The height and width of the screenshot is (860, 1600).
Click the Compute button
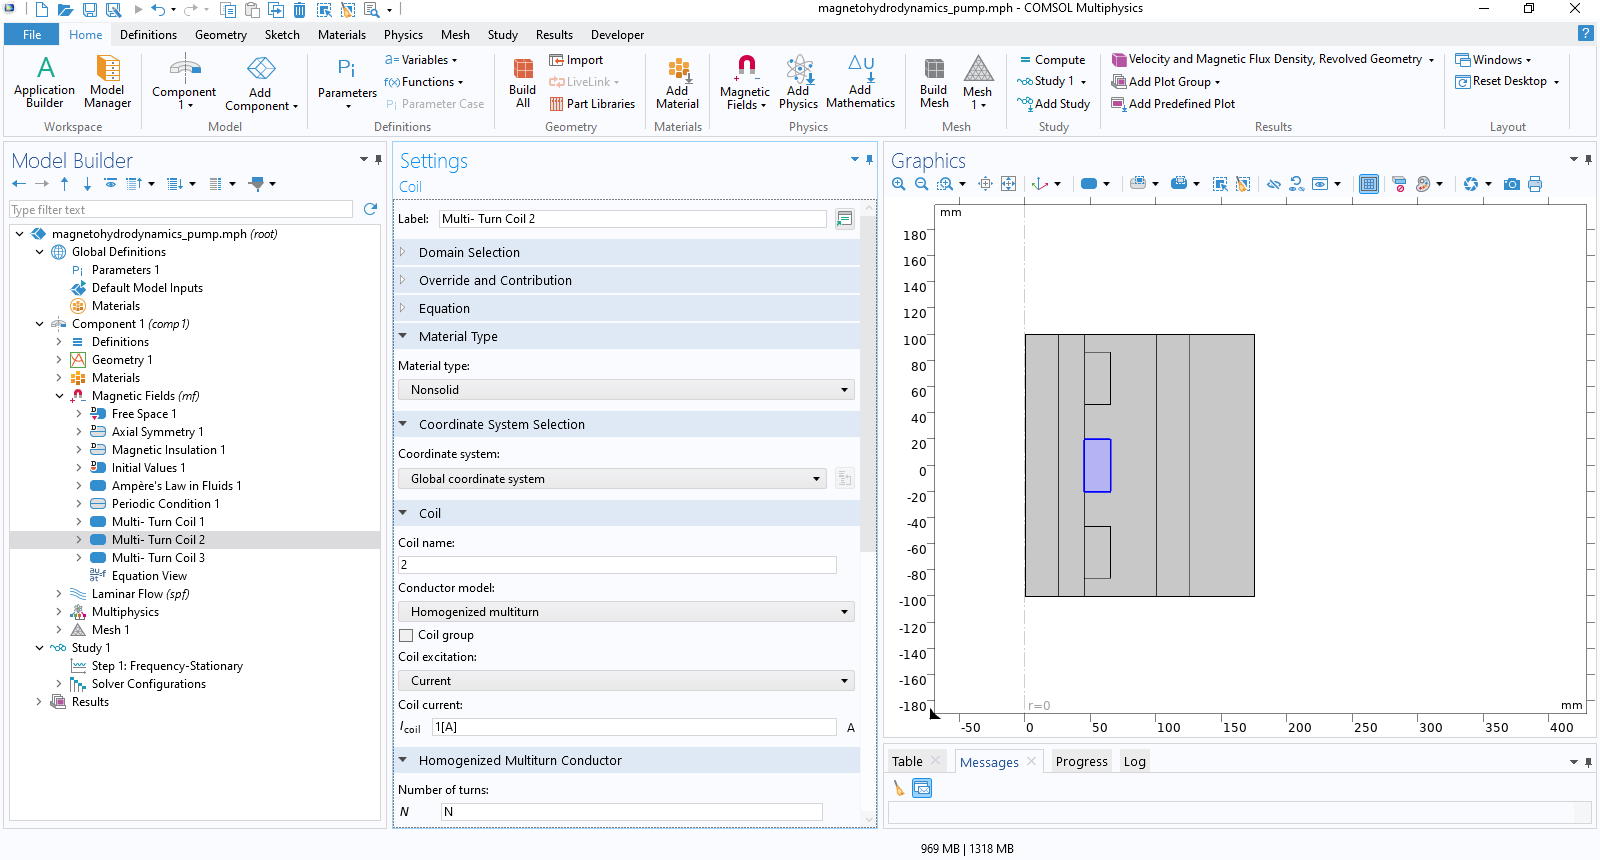(1052, 60)
